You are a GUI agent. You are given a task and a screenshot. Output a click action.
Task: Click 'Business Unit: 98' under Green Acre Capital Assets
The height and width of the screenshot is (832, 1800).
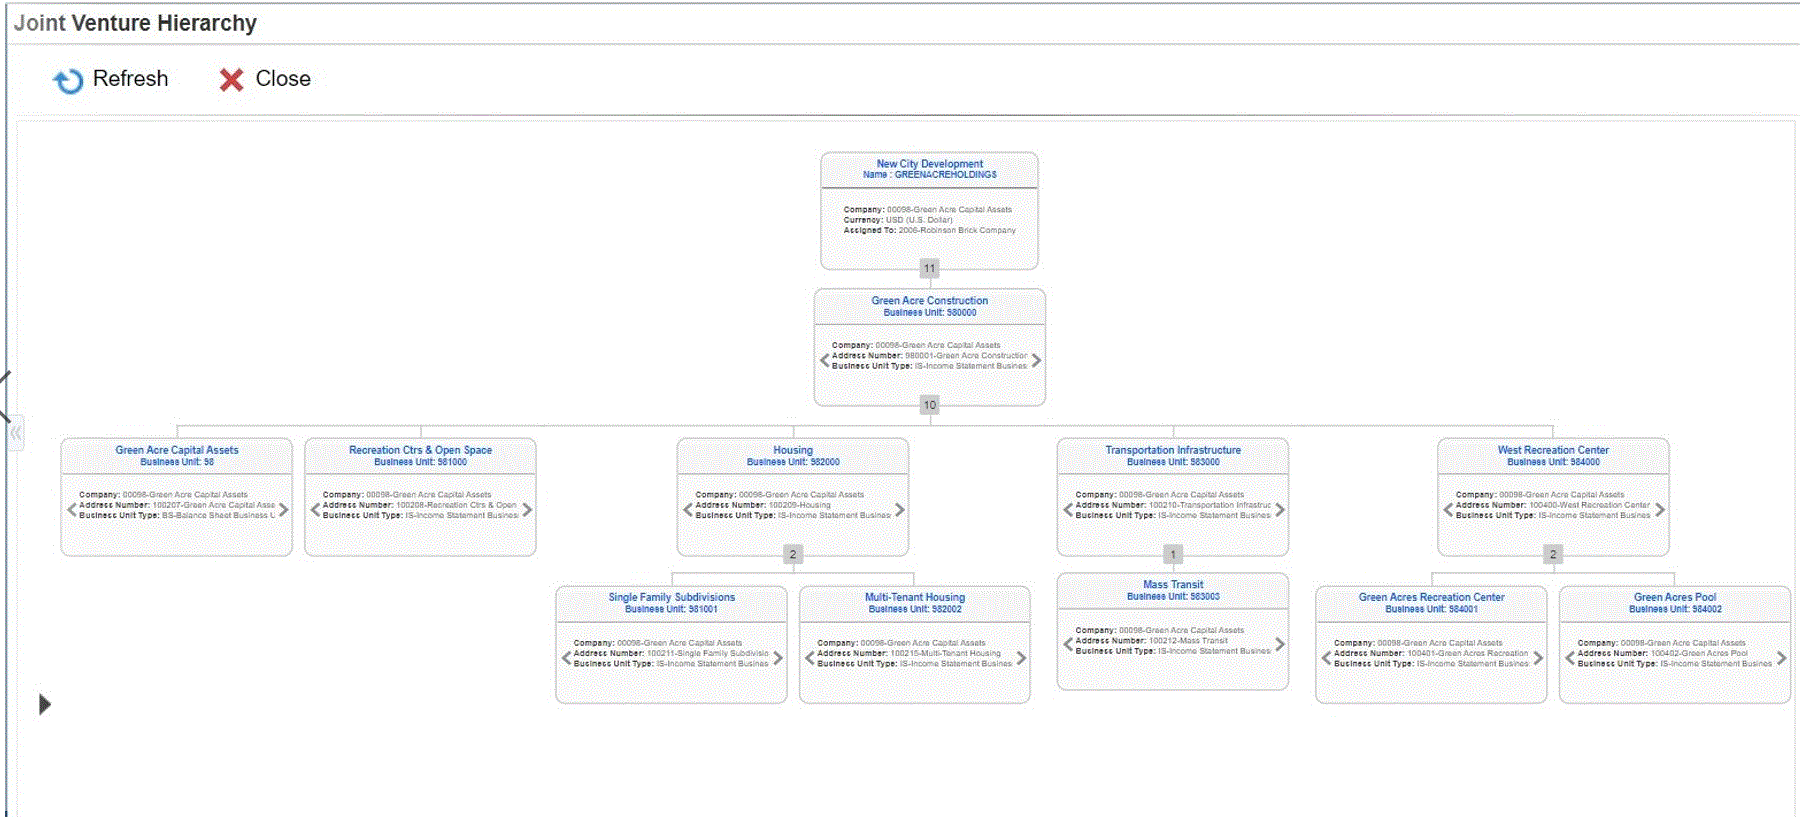(177, 462)
